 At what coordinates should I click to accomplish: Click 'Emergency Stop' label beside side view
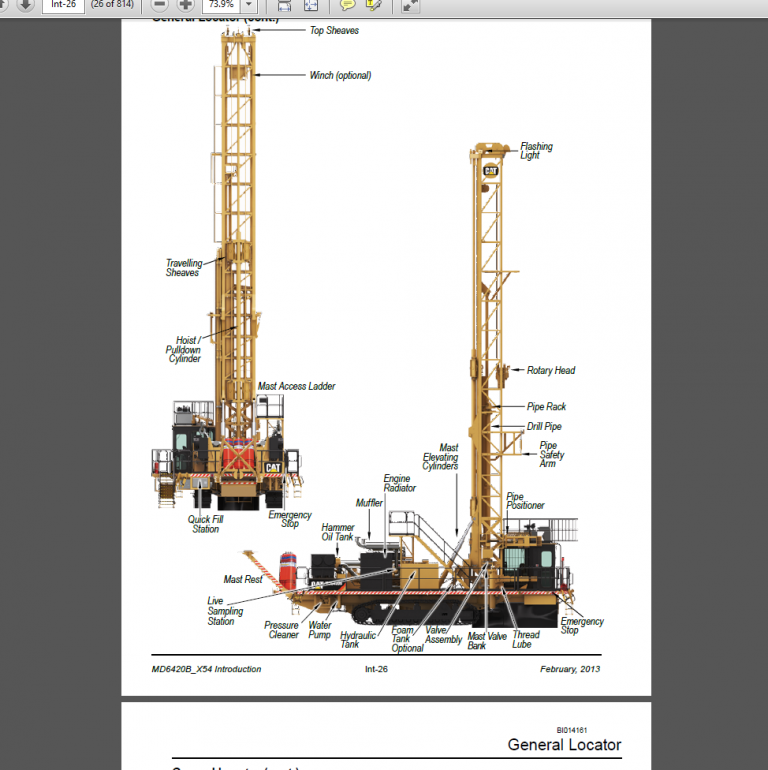coord(582,626)
